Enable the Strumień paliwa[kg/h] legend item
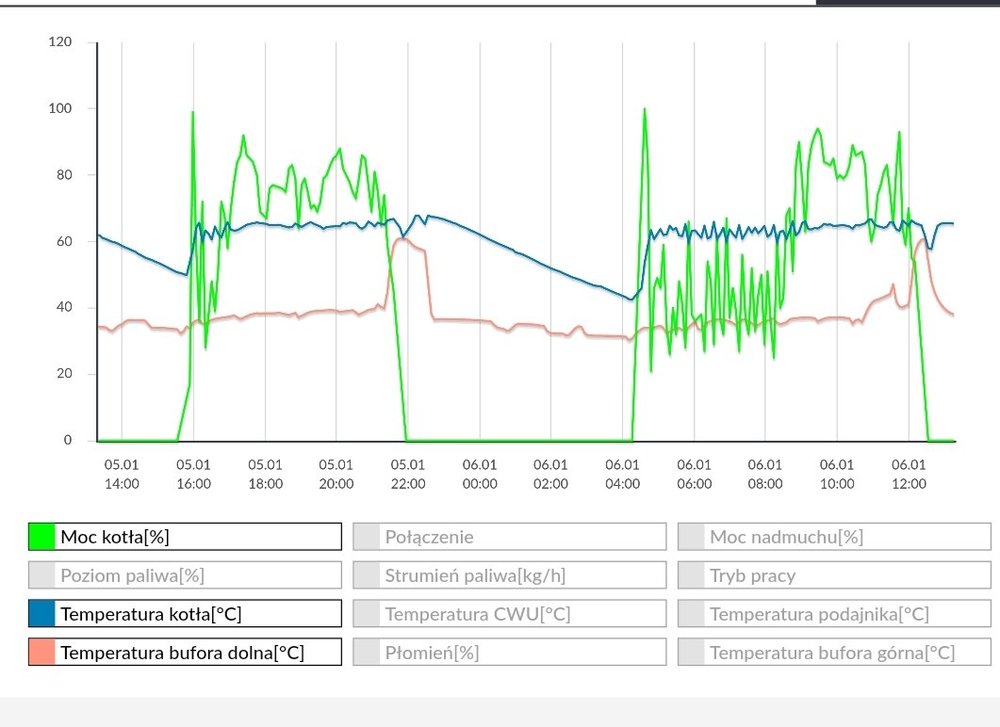The image size is (1000, 727). point(509,575)
